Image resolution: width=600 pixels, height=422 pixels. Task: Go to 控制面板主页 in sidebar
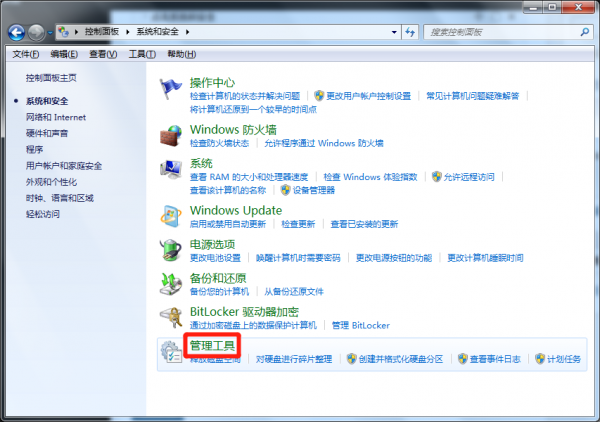pos(51,78)
